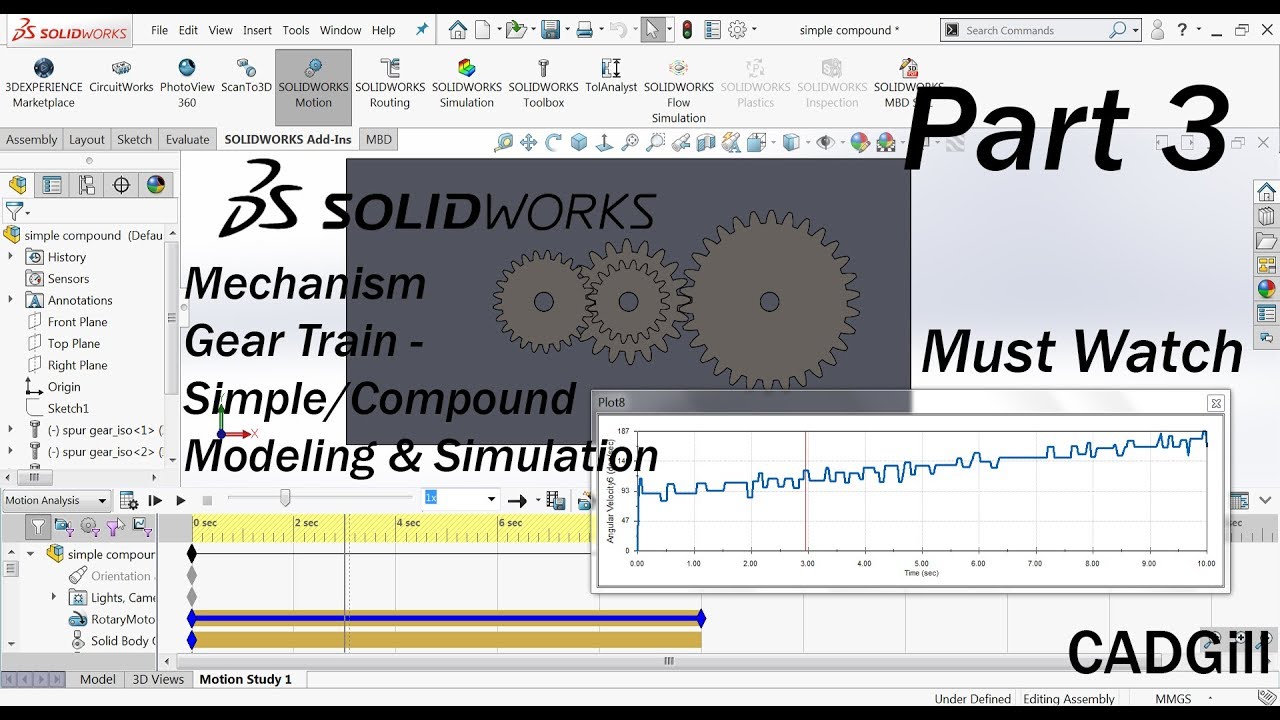Click the Filter Results plot icon
The width and height of the screenshot is (1280, 720).
[142, 526]
